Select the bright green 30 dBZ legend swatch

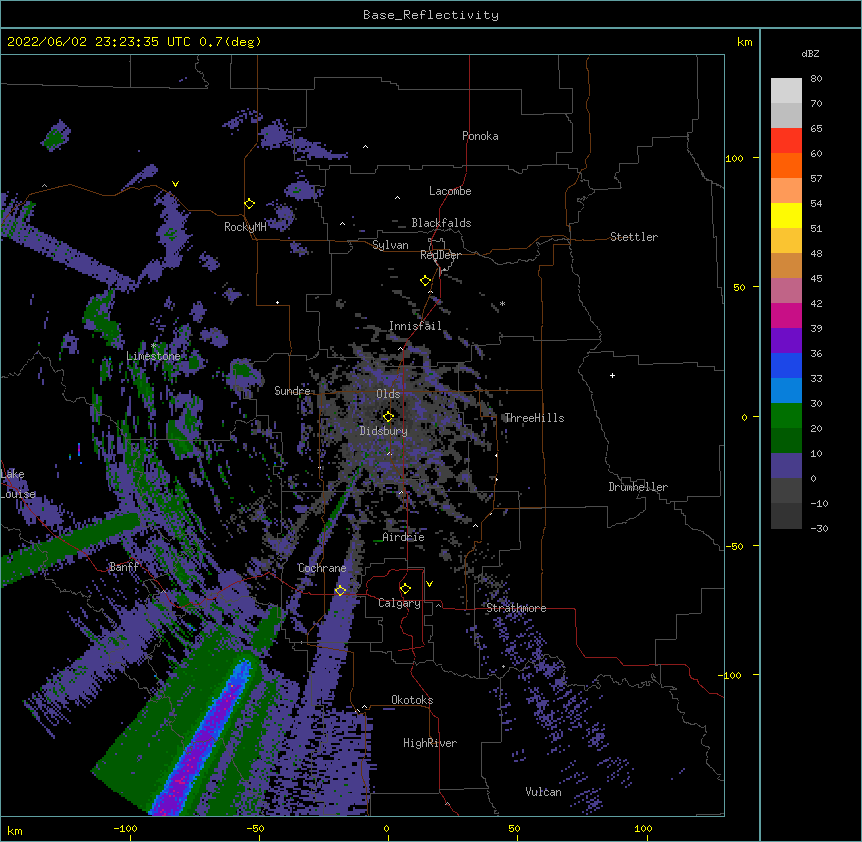coord(786,416)
